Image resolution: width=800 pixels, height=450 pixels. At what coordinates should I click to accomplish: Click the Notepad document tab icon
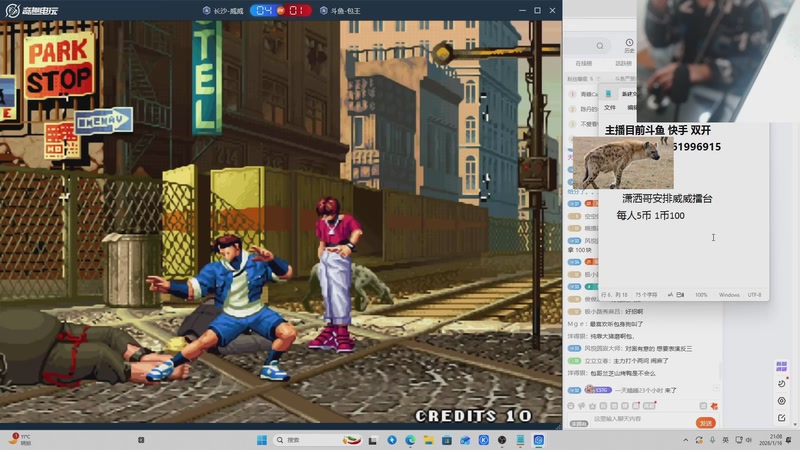(608, 94)
